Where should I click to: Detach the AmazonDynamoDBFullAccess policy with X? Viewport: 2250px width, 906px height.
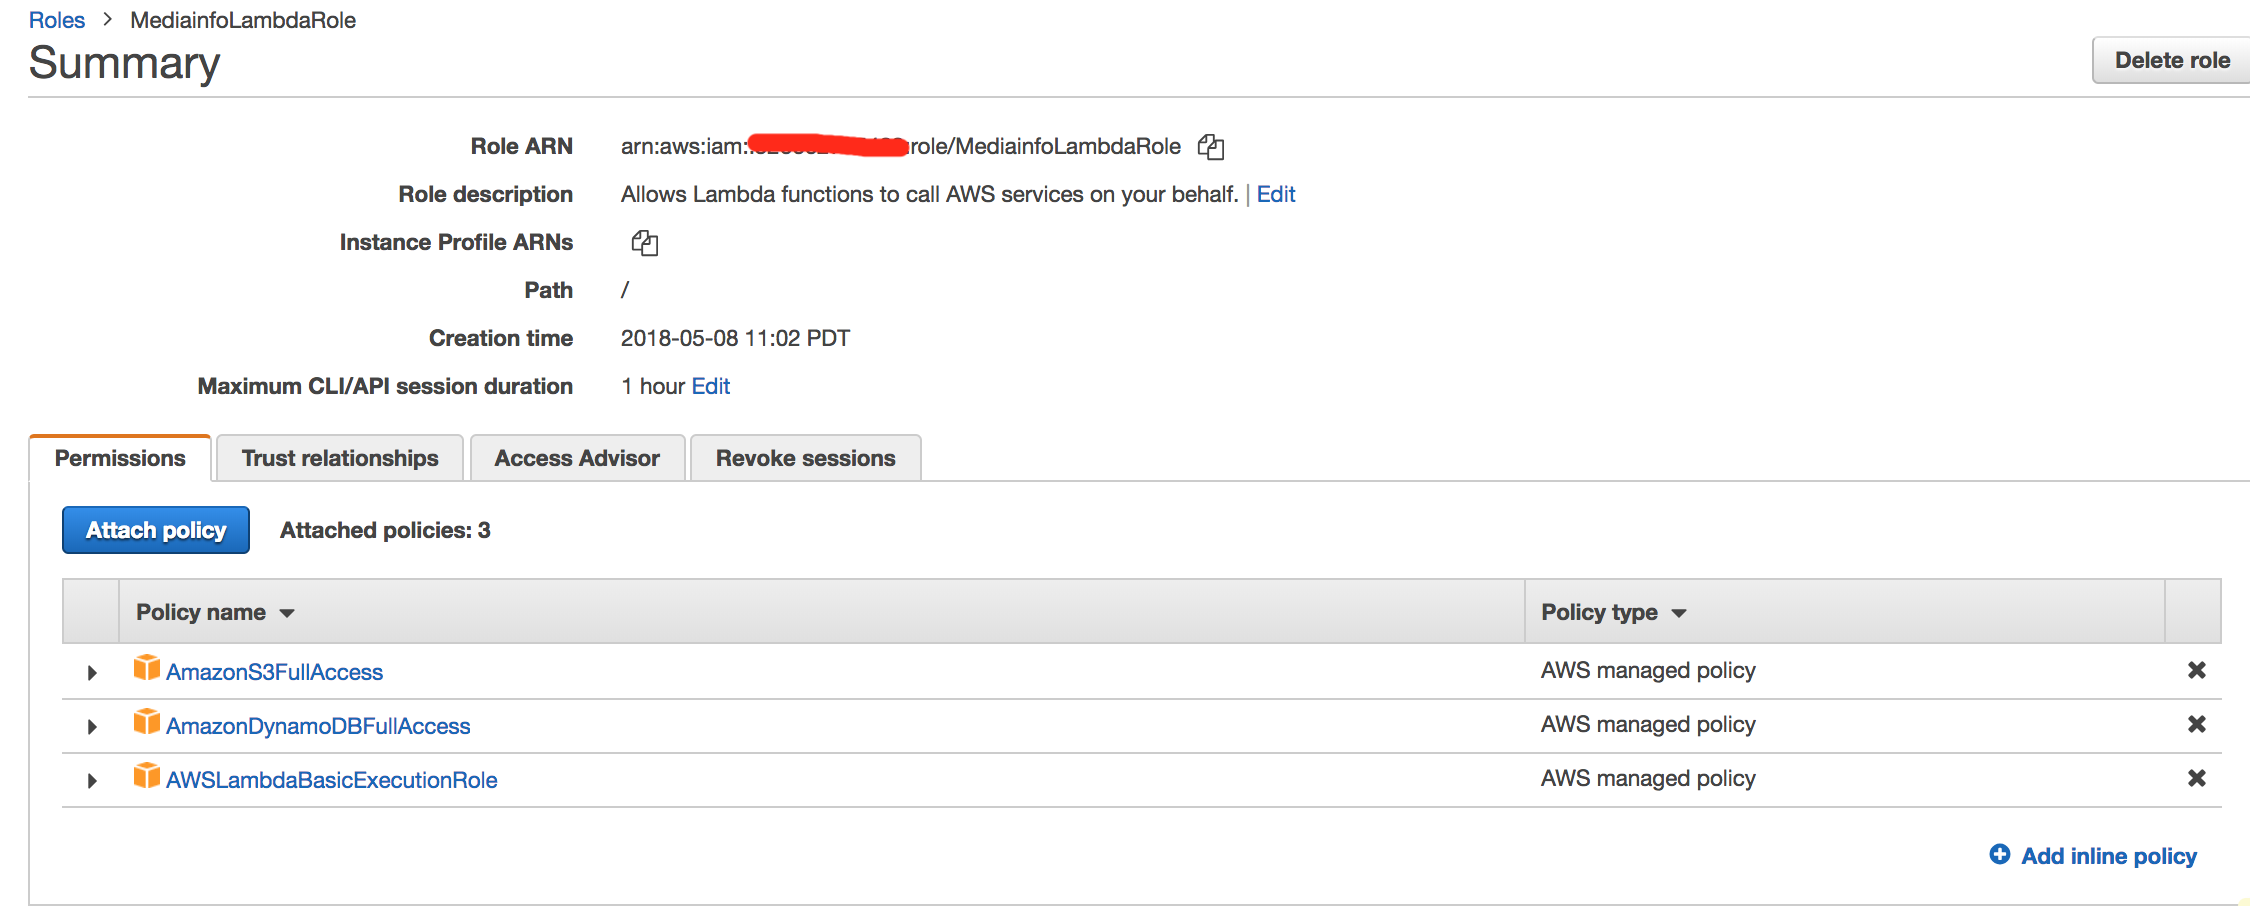click(2197, 724)
